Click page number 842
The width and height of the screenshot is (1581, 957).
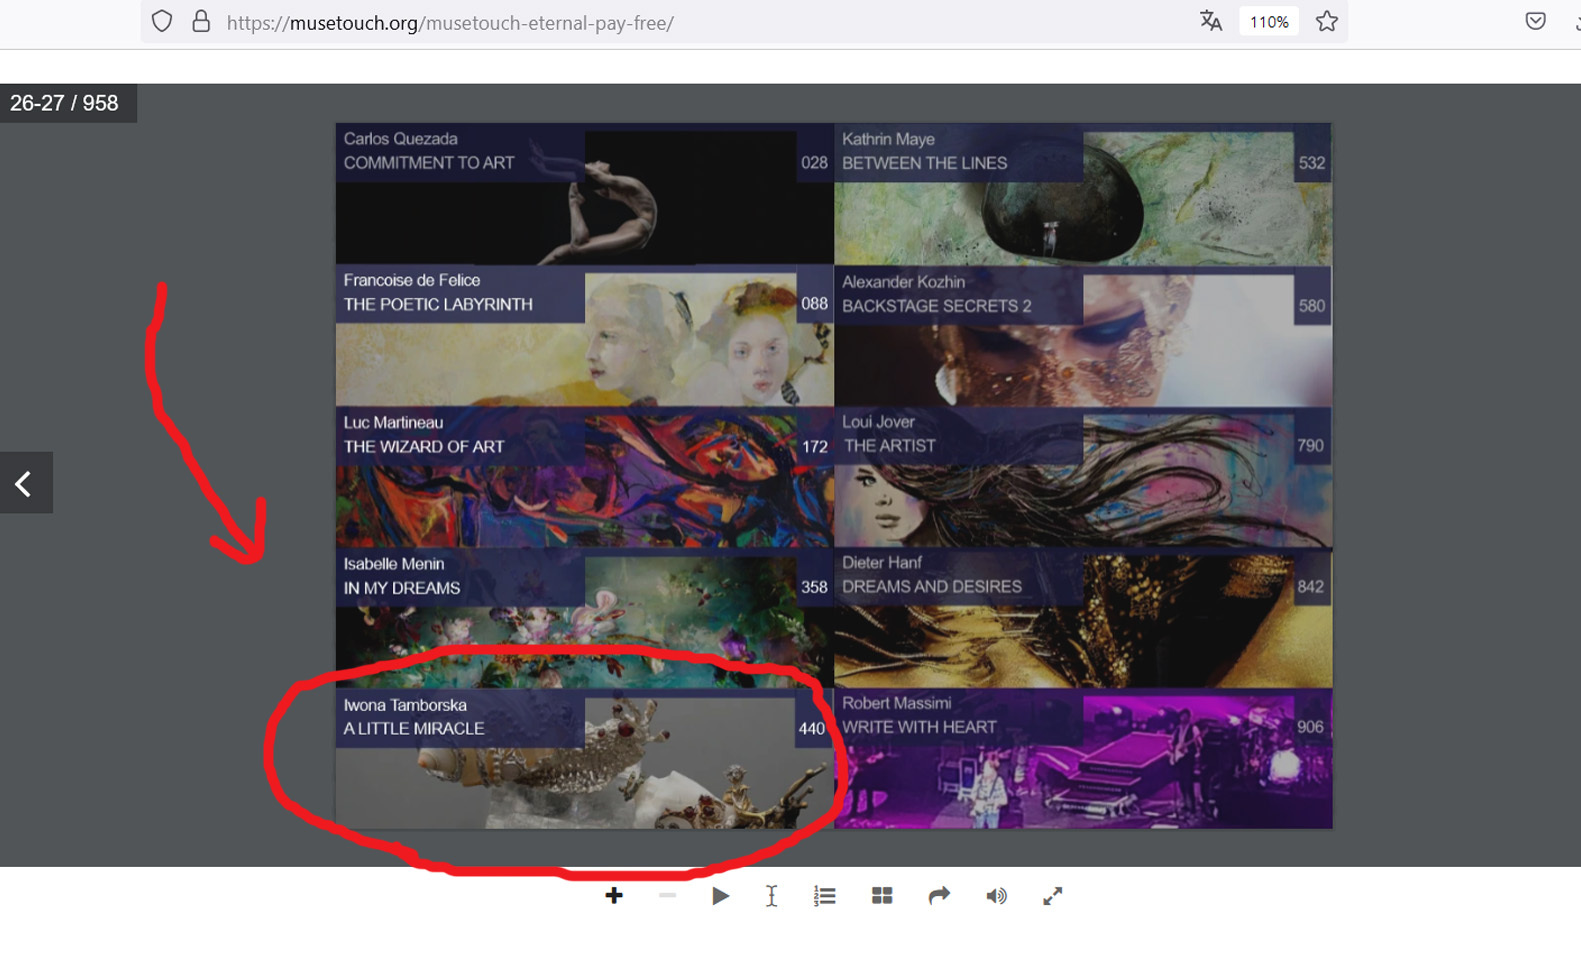pos(1310,587)
